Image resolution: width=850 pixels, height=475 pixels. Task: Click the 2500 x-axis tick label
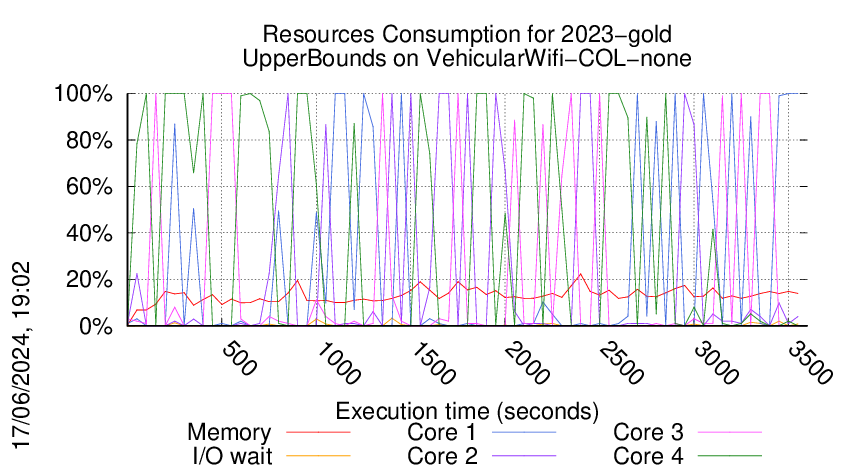[621, 363]
